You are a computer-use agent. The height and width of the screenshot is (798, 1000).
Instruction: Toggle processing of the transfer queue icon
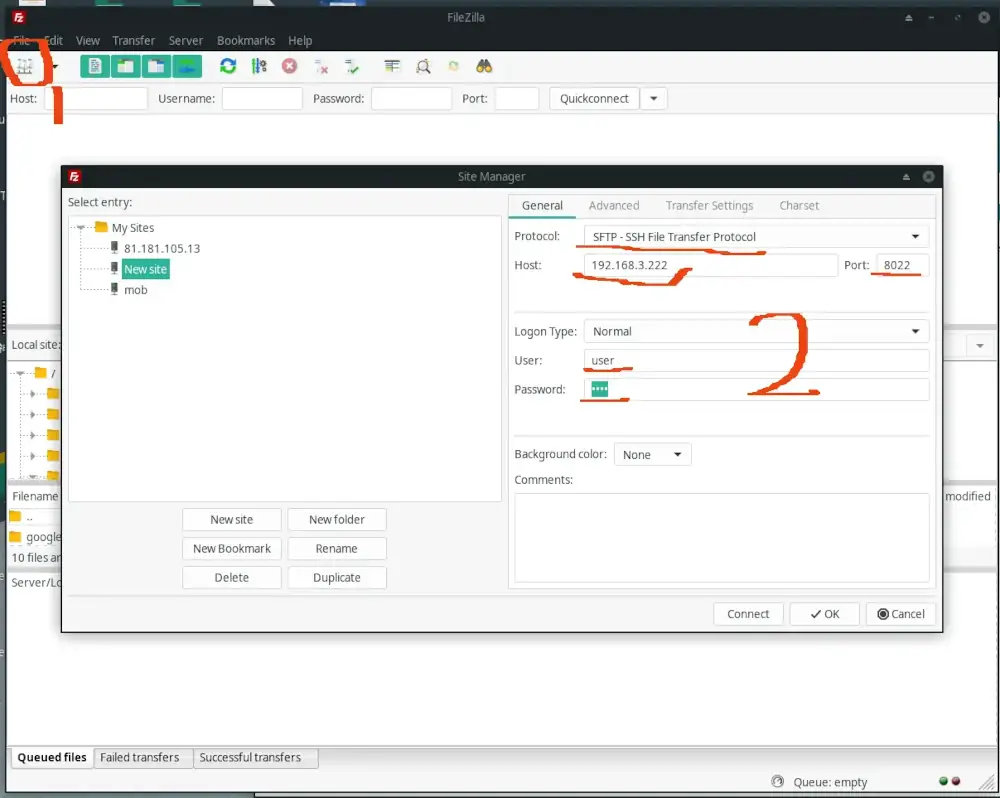click(259, 66)
